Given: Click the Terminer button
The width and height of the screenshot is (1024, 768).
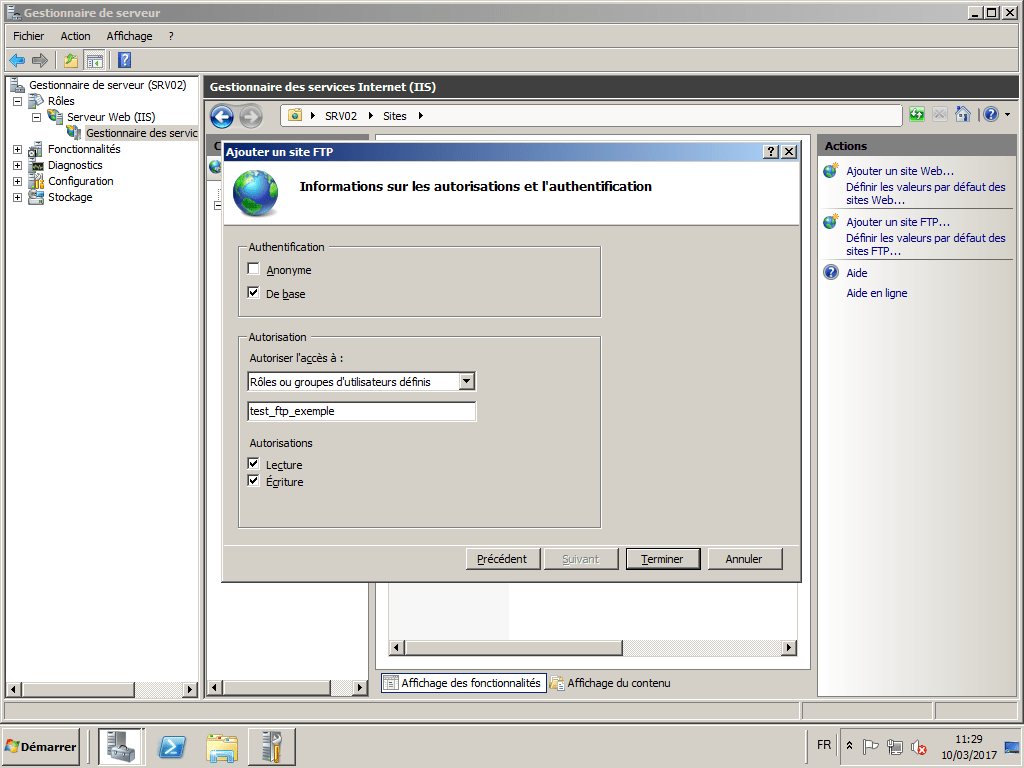Looking at the screenshot, I should point(662,558).
